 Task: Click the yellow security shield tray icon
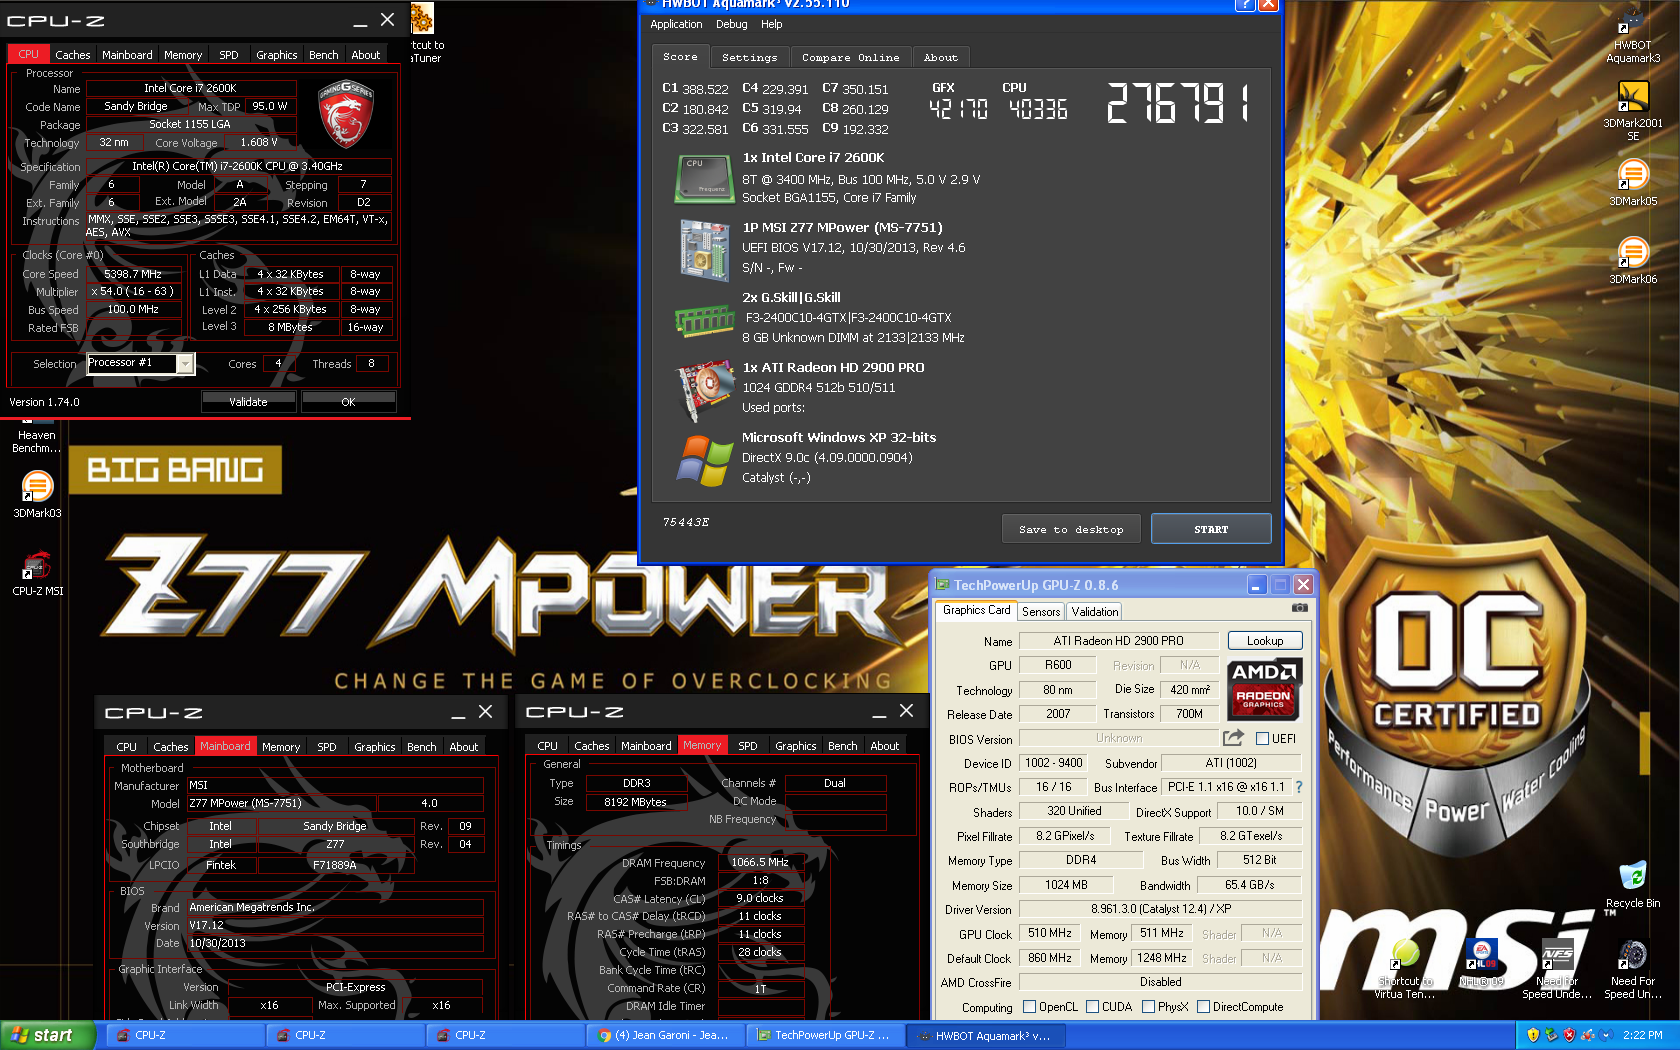[x=1533, y=1035]
